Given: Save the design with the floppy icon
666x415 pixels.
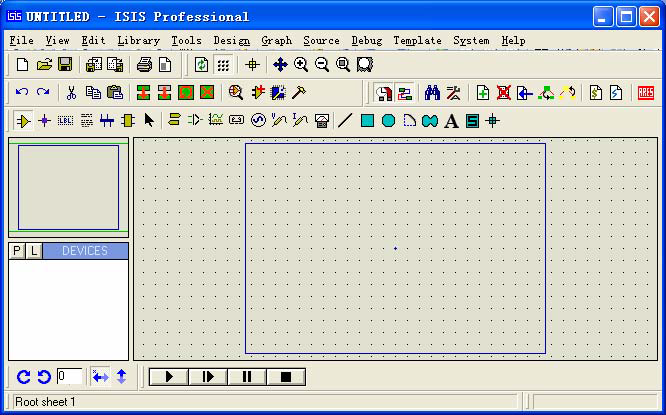Looking at the screenshot, I should [x=65, y=65].
